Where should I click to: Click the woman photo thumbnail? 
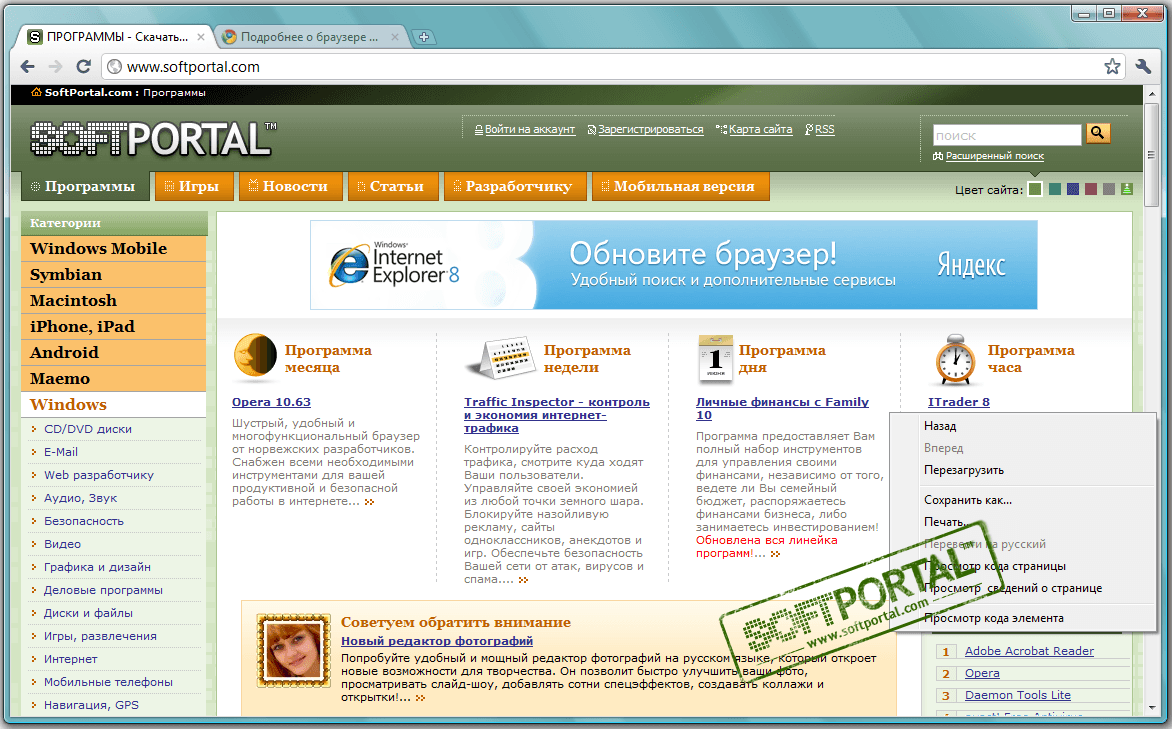tap(293, 650)
